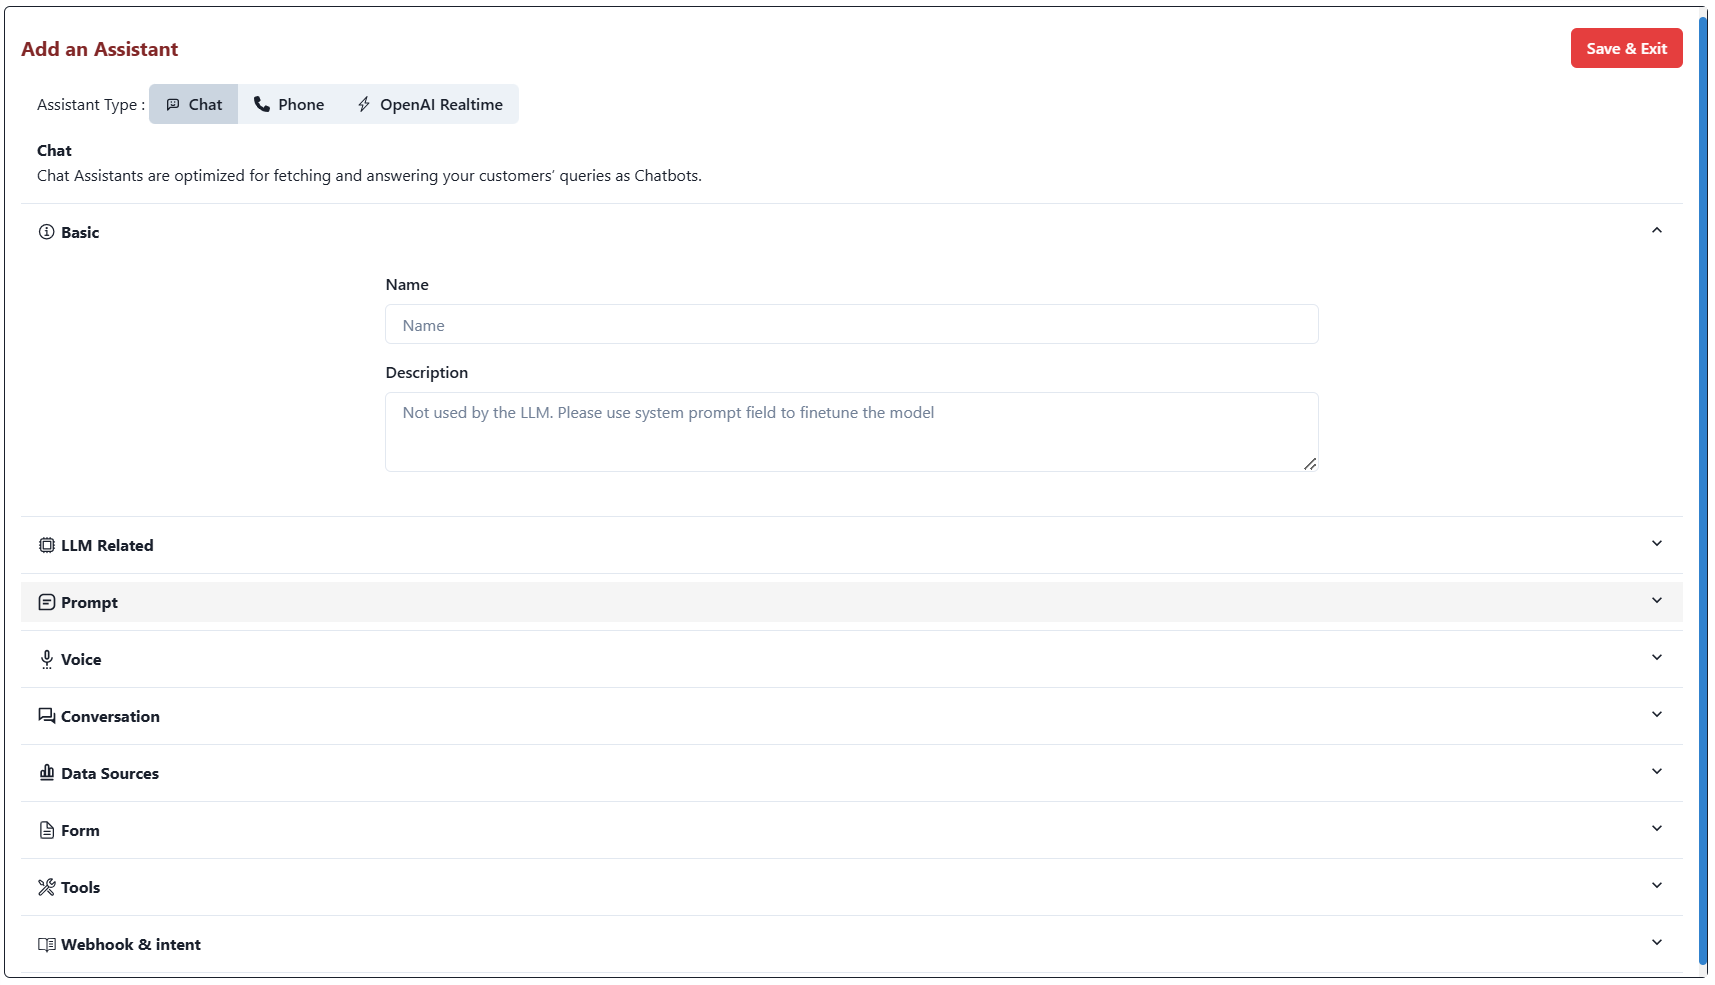Click the Tools wrench icon

coord(46,887)
